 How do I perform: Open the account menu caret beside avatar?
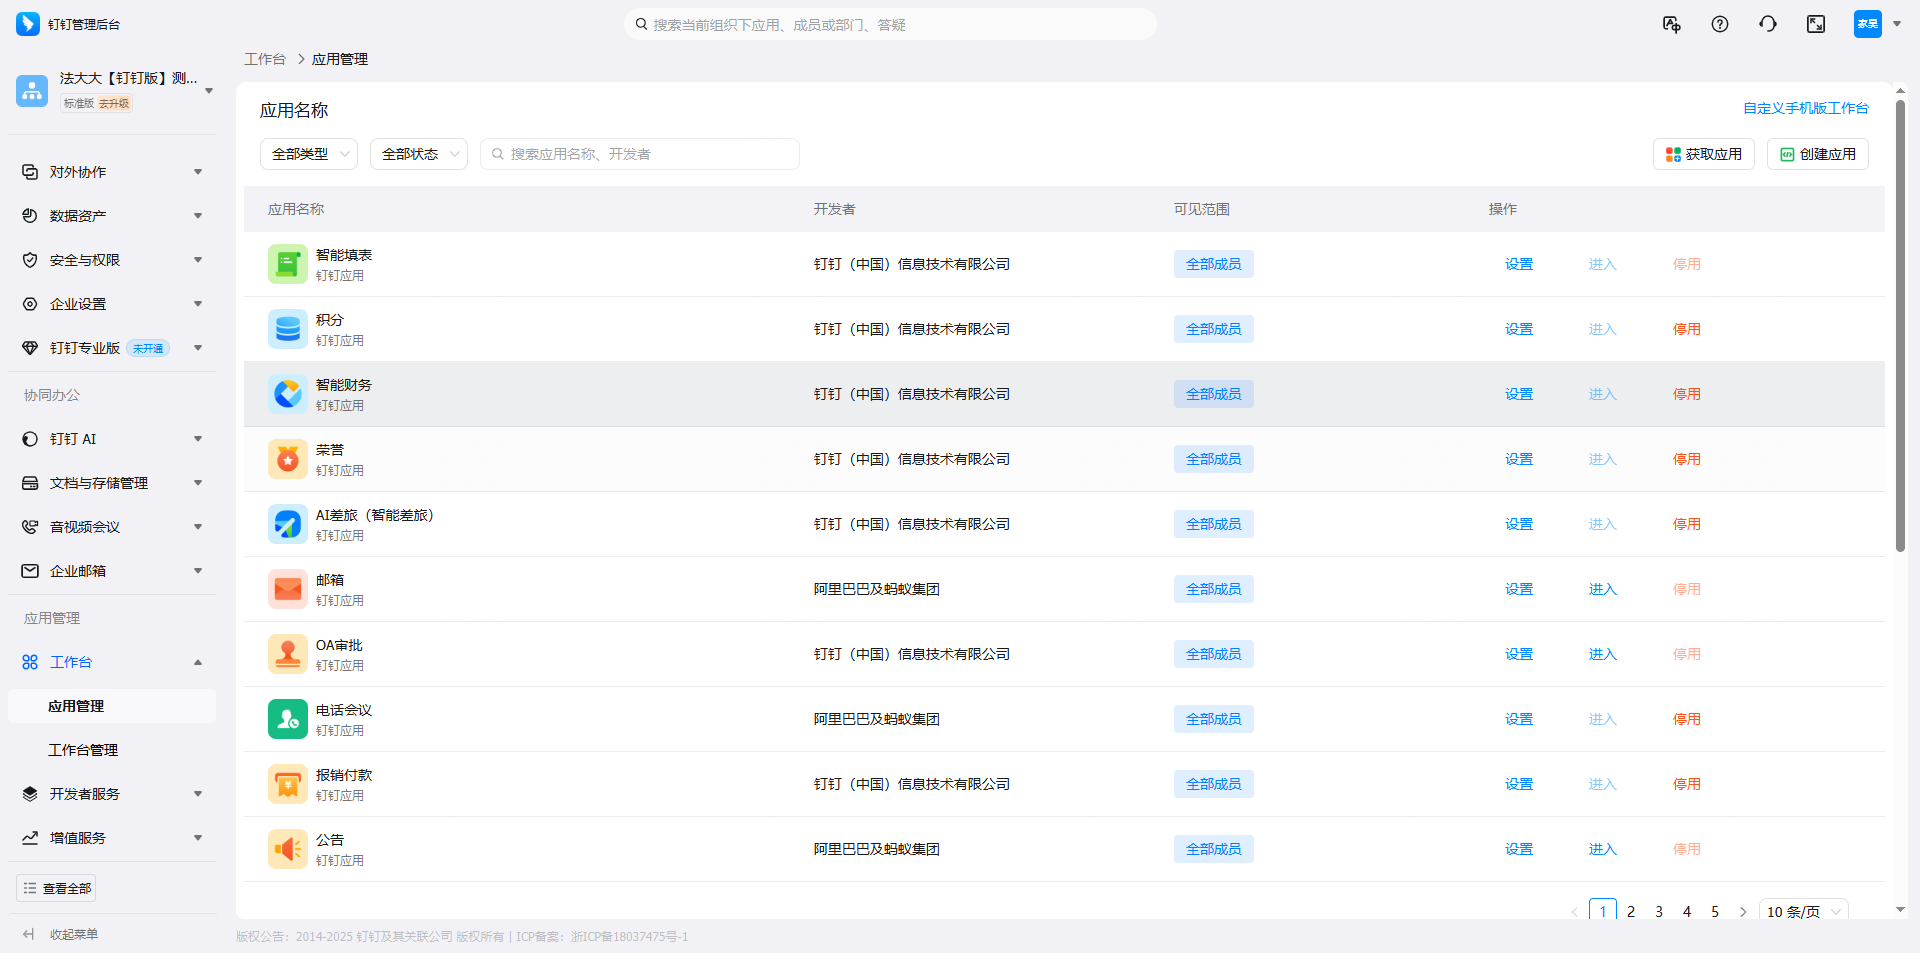pyautogui.click(x=1897, y=24)
